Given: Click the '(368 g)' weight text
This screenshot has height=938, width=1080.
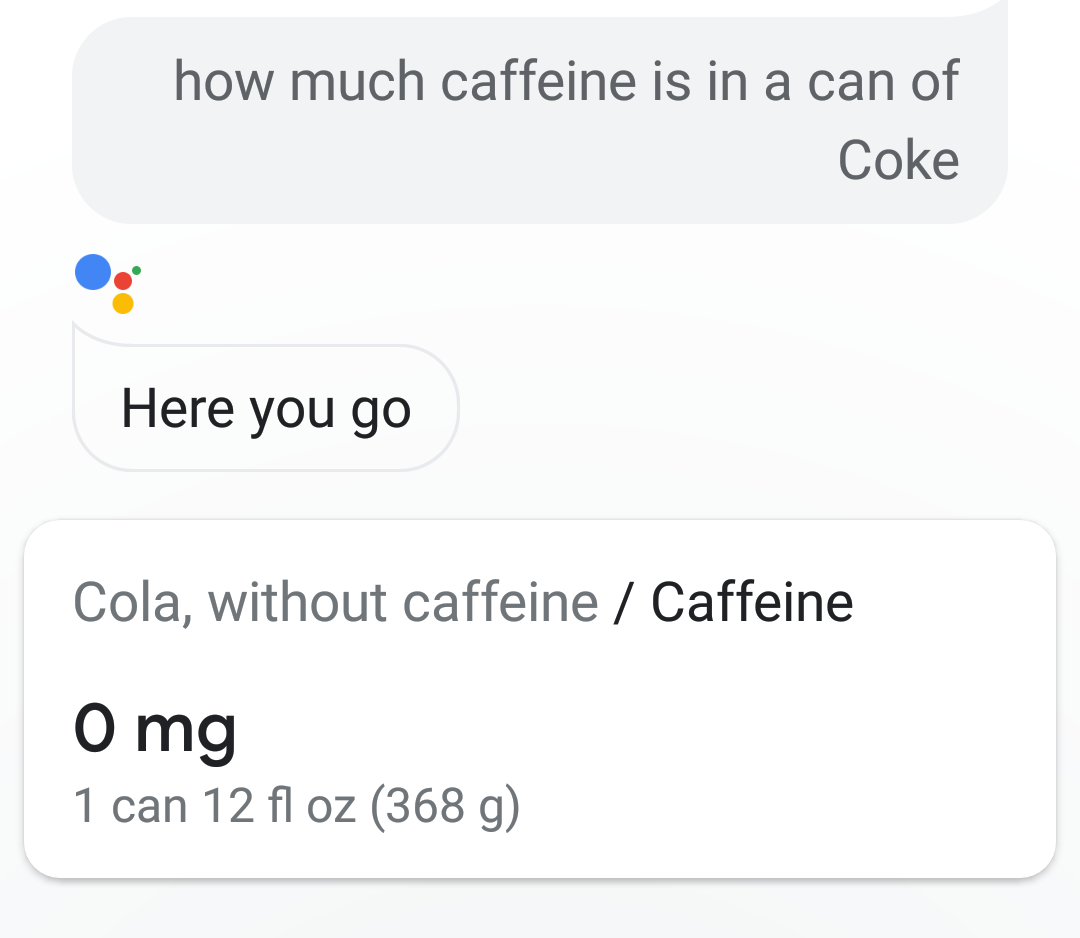Looking at the screenshot, I should pyautogui.click(x=445, y=806).
